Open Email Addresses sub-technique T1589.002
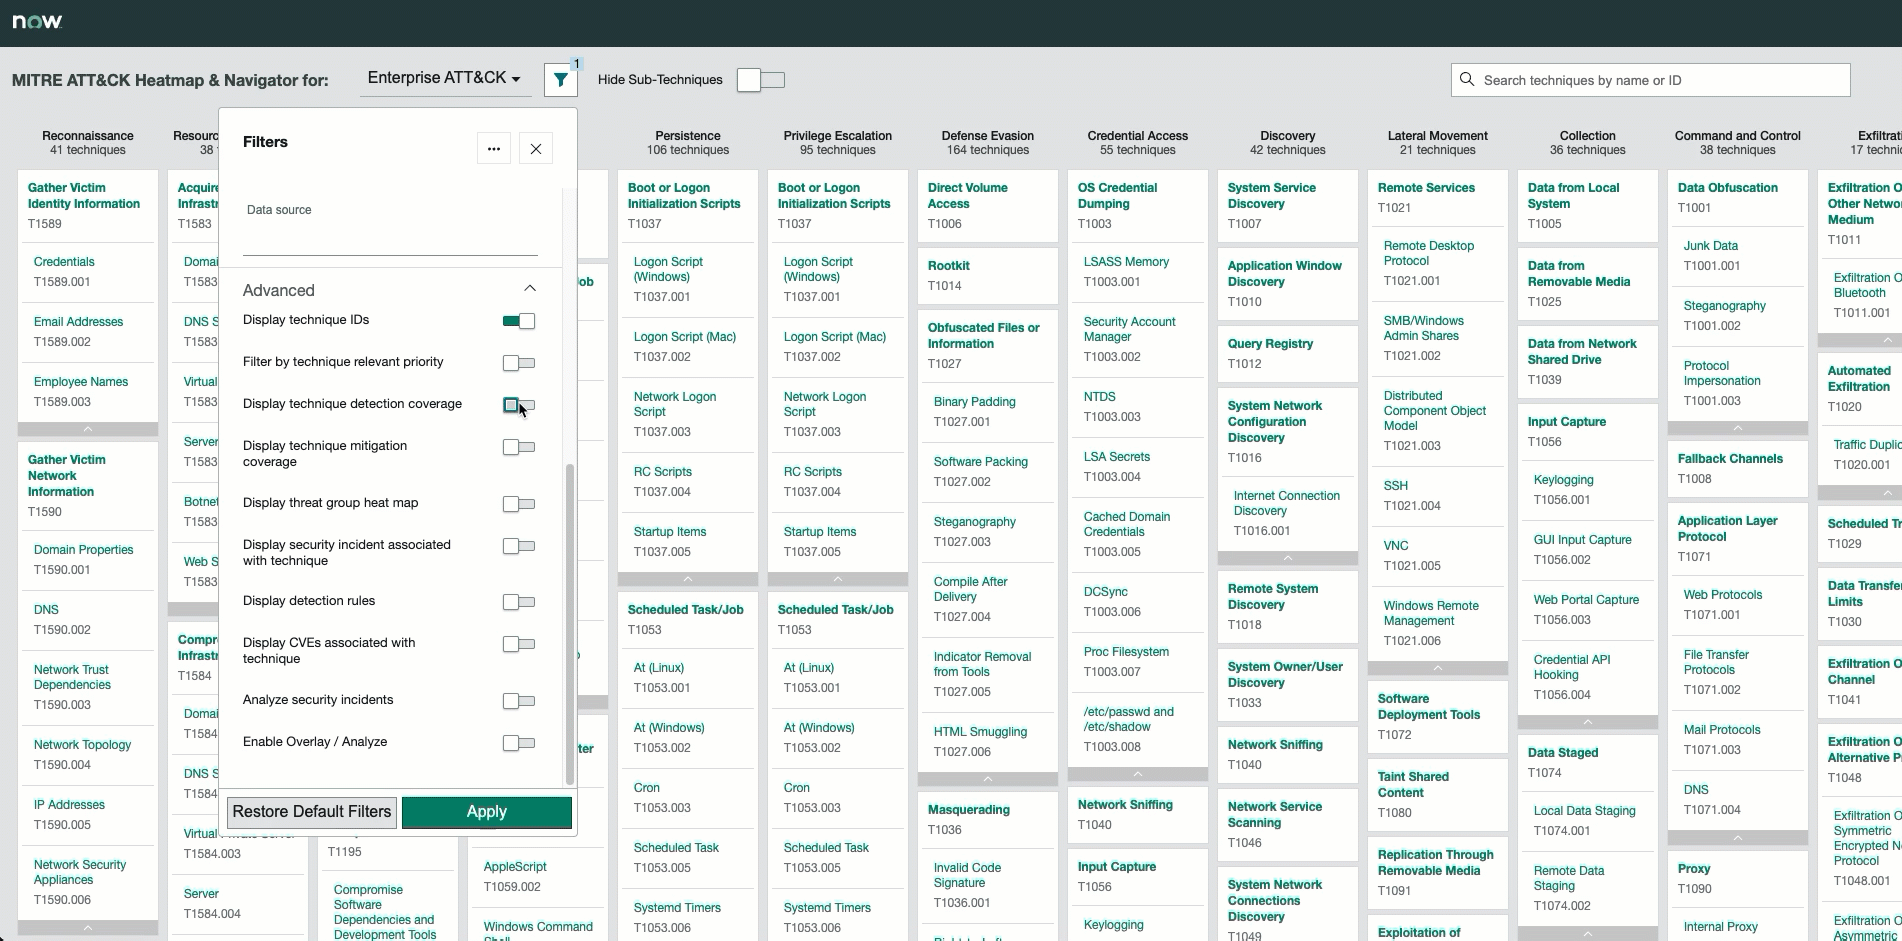Viewport: 1902px width, 941px height. point(78,322)
